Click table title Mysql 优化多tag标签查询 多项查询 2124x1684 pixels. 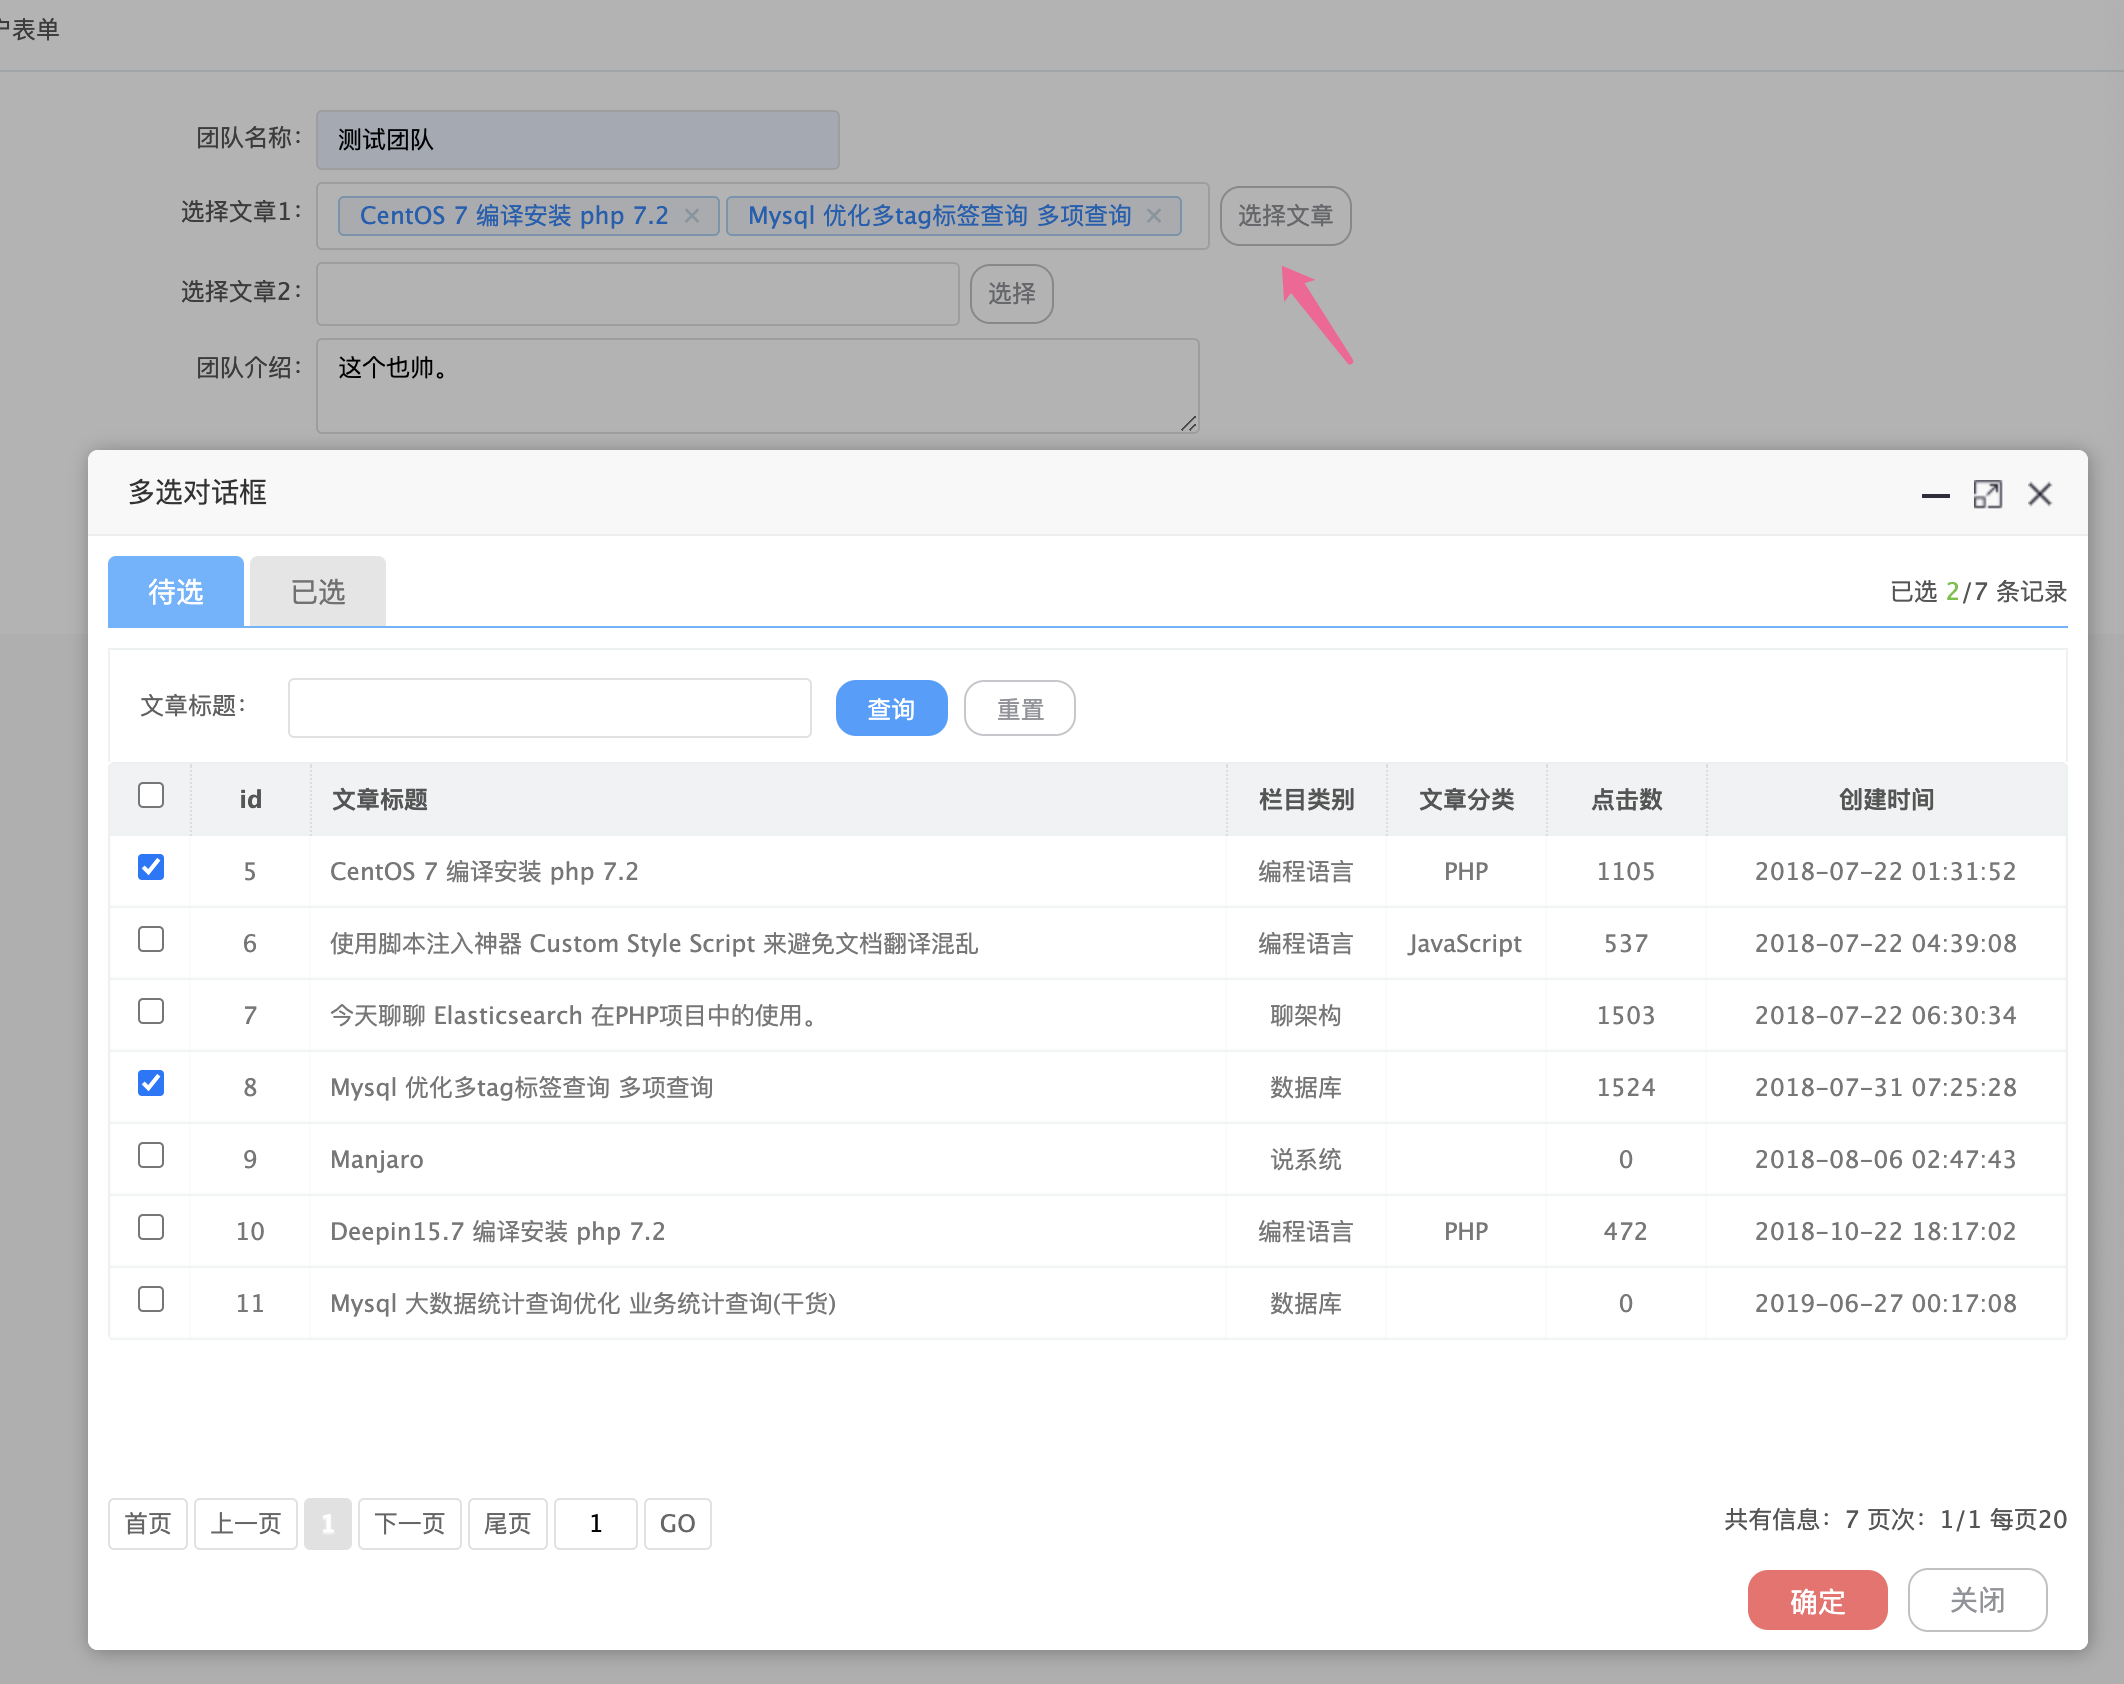coord(522,1087)
